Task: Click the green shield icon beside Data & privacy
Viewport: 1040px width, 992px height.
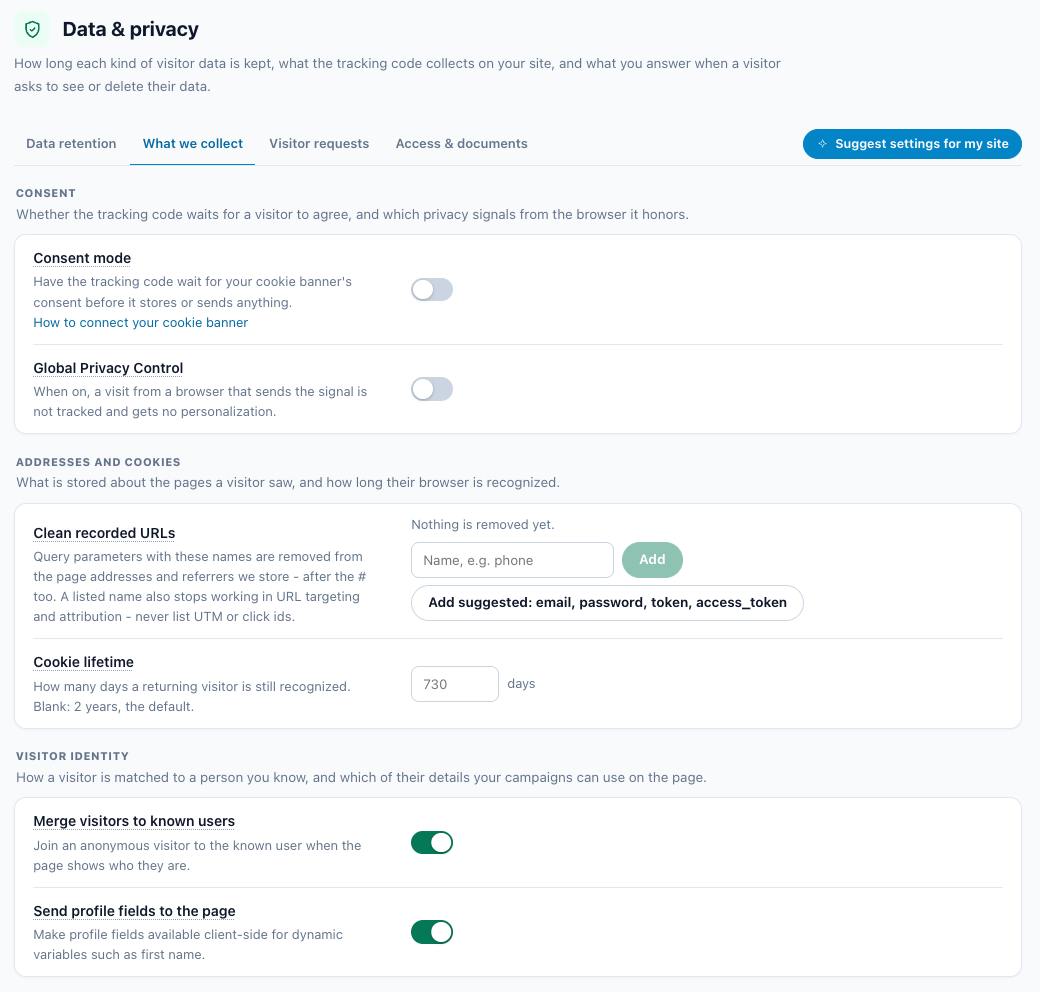Action: 32,29
